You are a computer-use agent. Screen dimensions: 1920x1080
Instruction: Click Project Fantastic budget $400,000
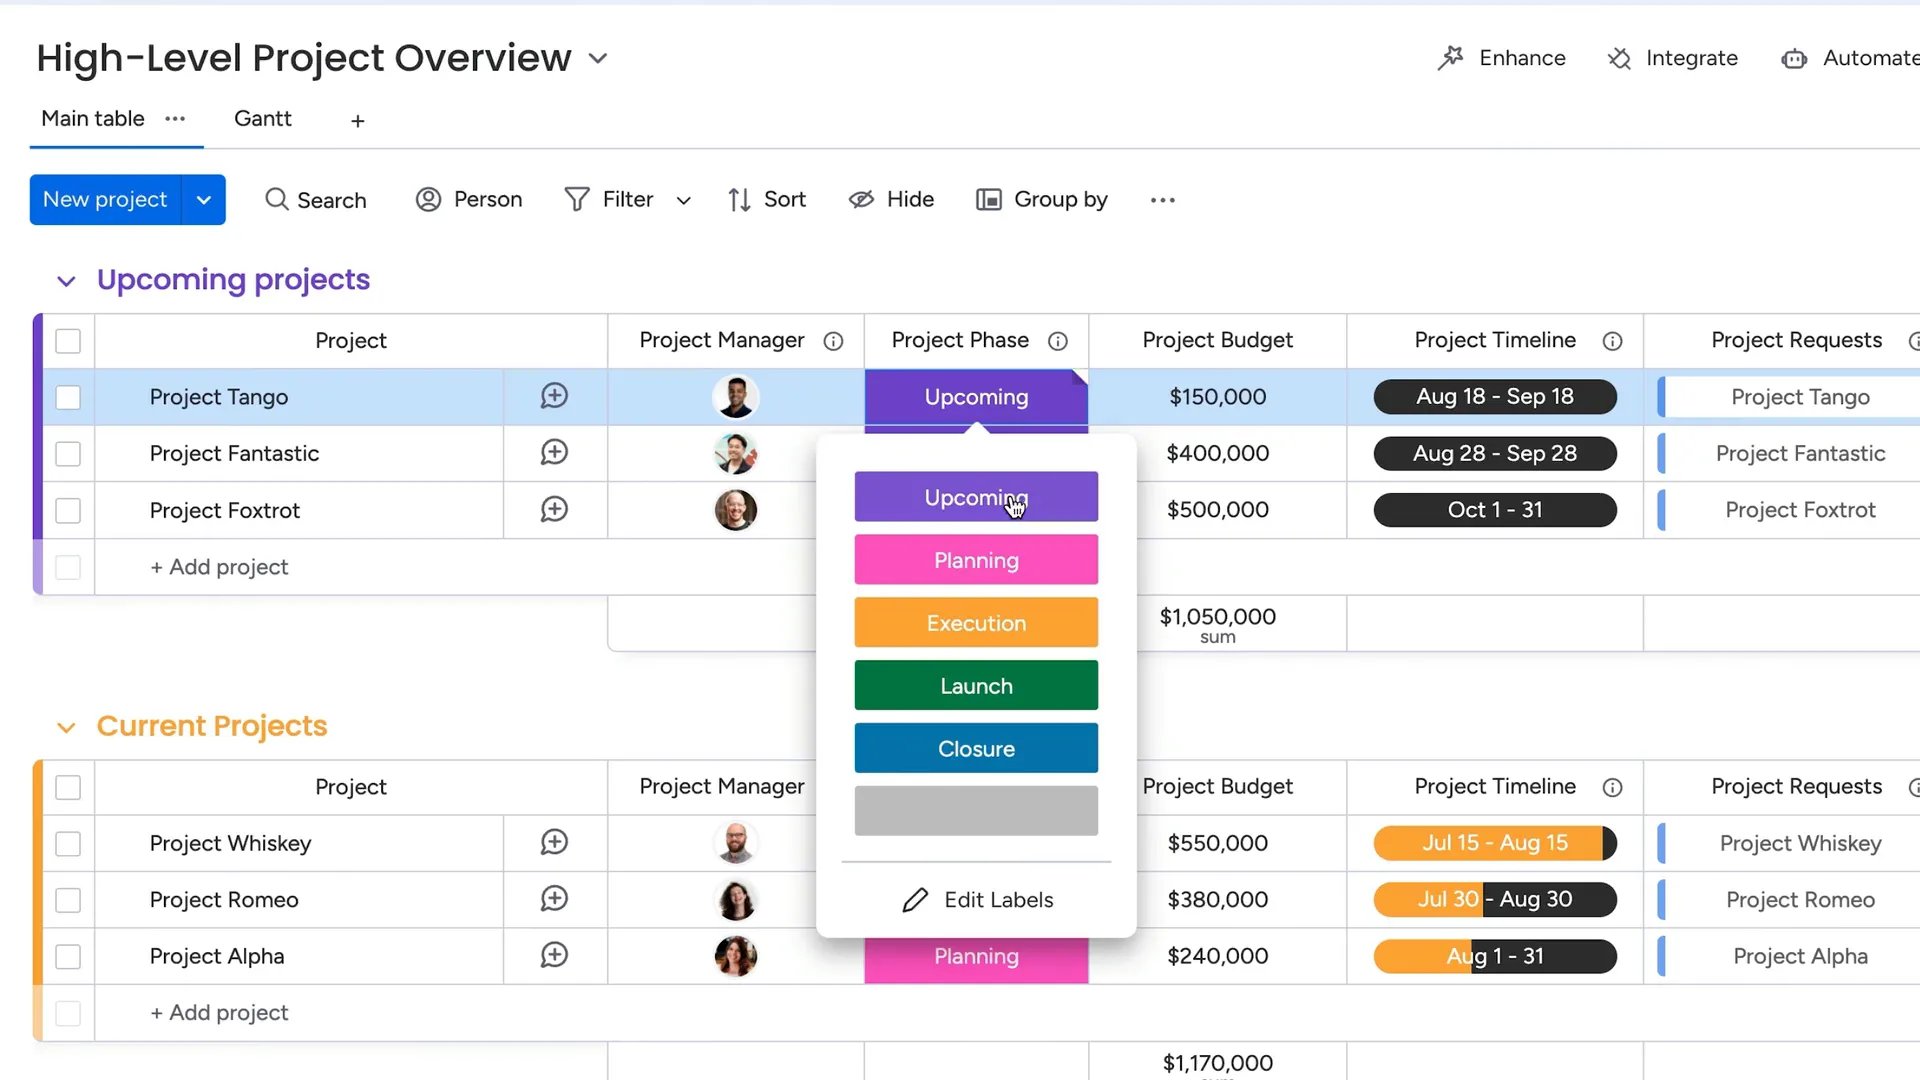point(1217,453)
